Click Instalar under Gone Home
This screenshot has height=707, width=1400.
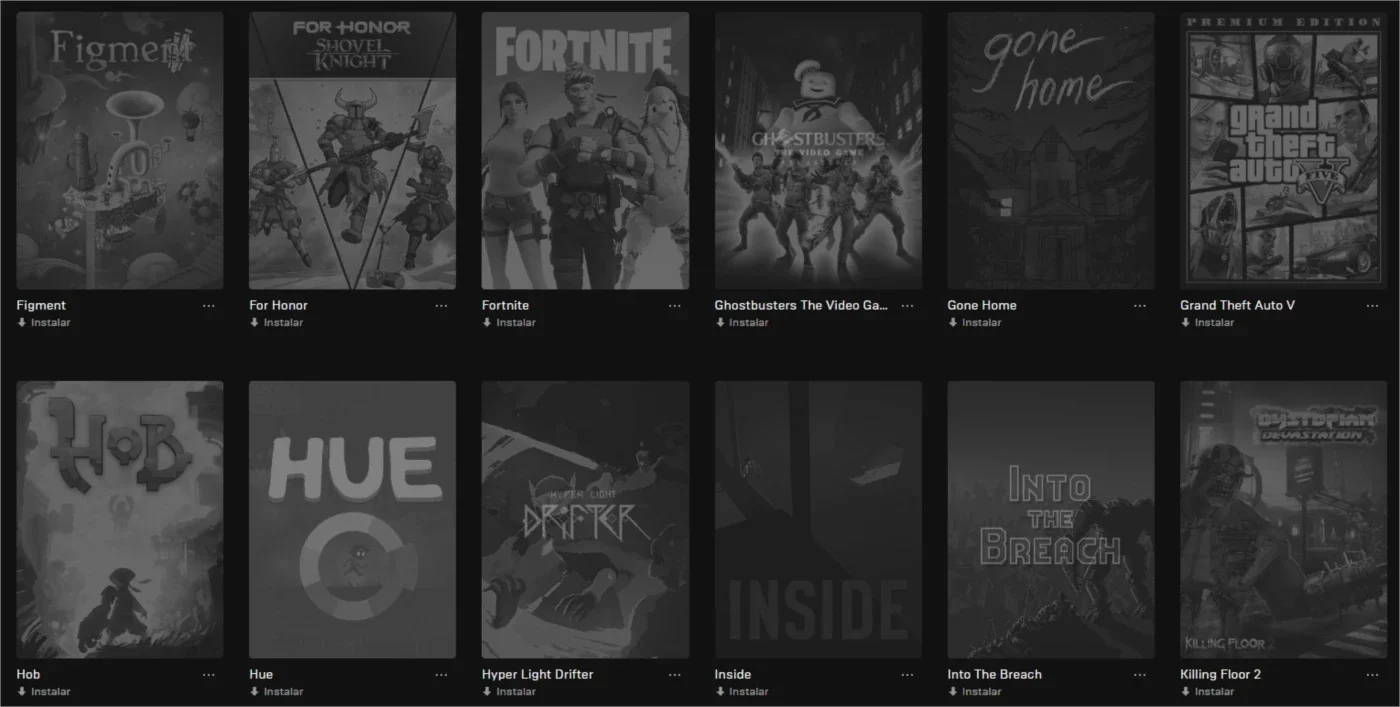click(x=975, y=323)
